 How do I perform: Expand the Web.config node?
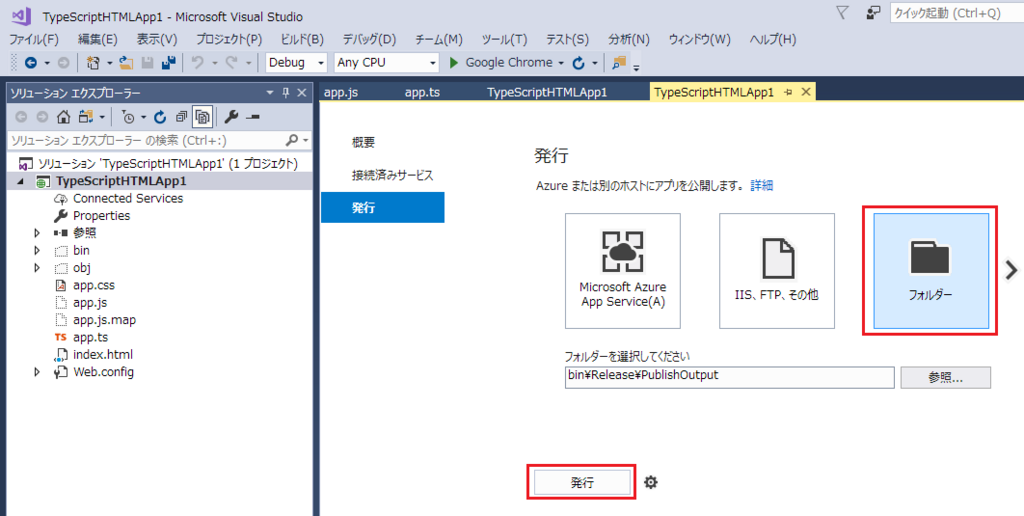(x=37, y=372)
